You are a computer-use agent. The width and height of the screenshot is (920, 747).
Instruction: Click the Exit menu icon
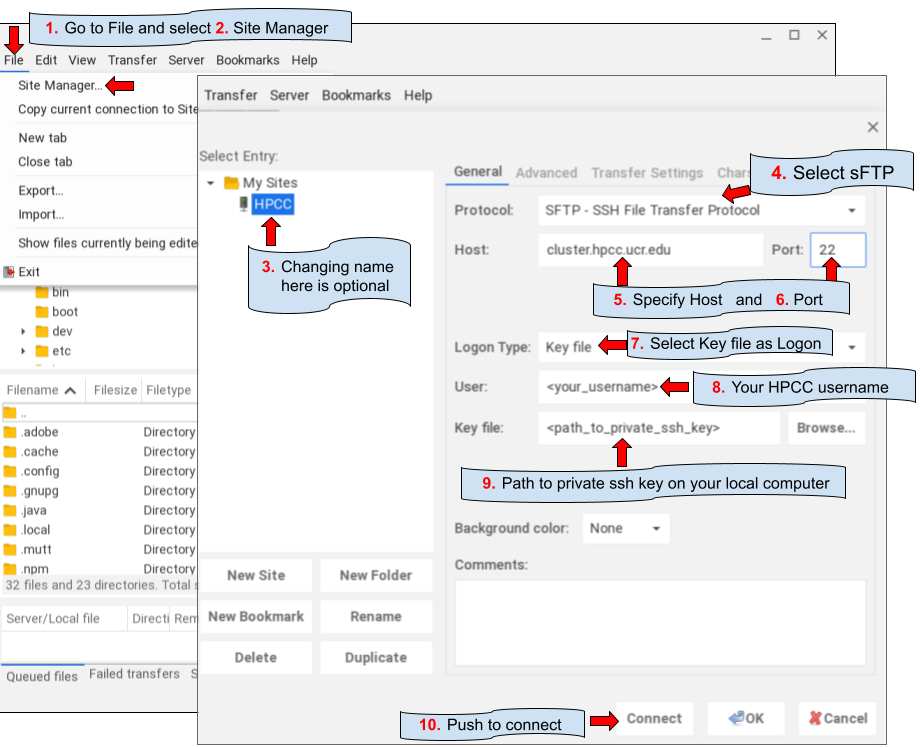(x=9, y=272)
